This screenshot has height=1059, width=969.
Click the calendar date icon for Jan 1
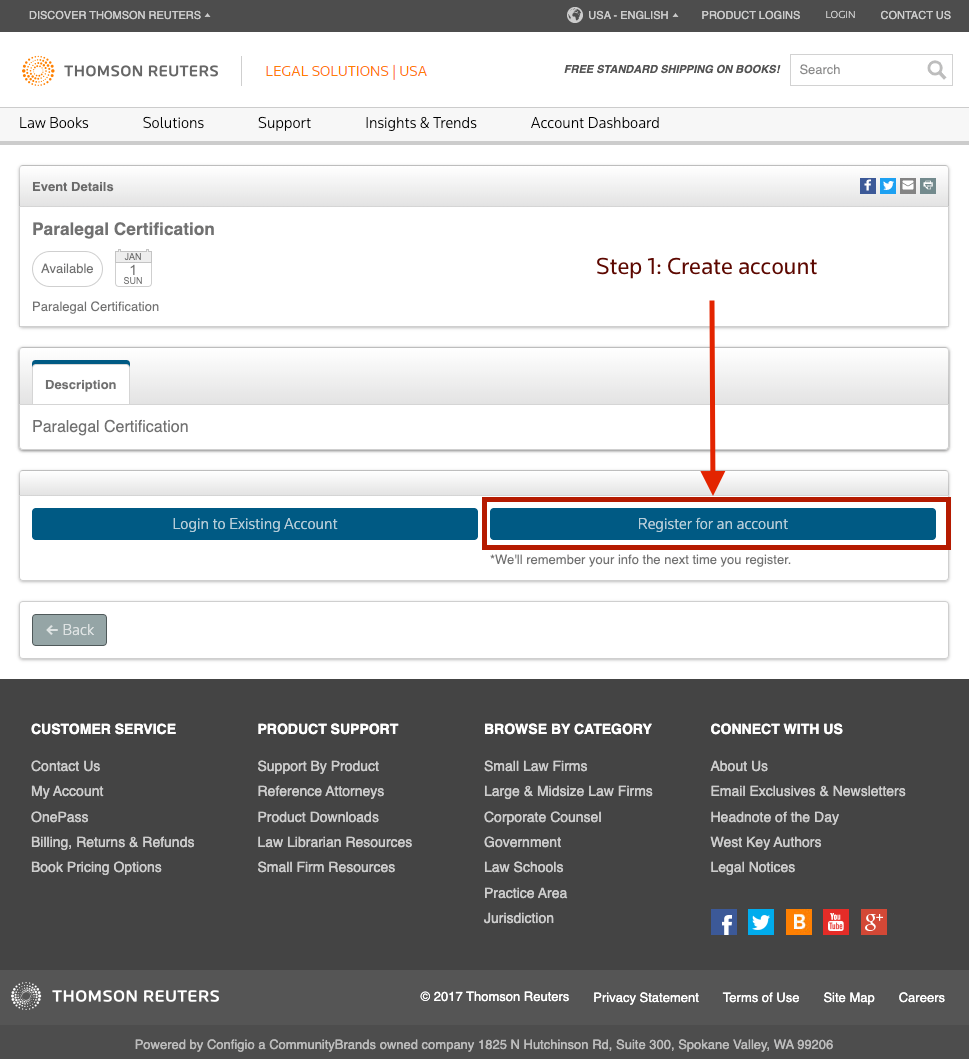[x=133, y=268]
